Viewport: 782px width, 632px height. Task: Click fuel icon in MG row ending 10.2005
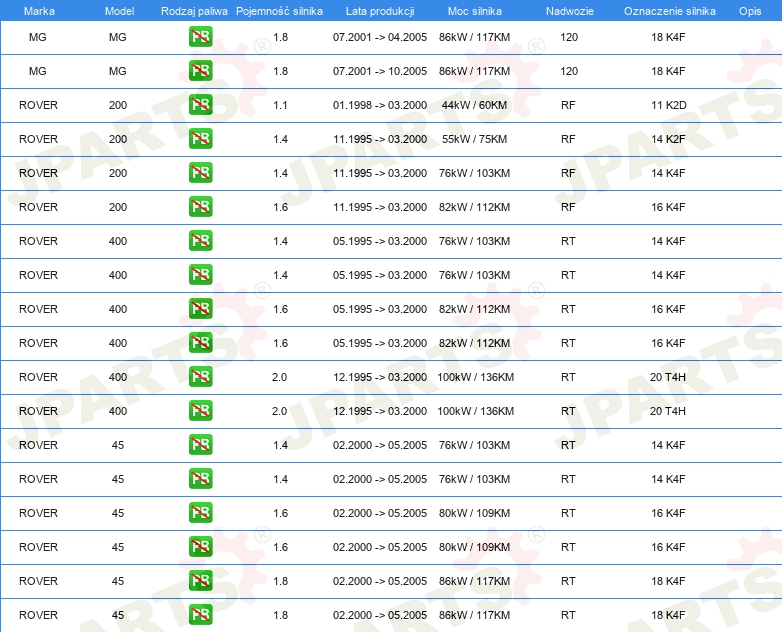pyautogui.click(x=200, y=71)
